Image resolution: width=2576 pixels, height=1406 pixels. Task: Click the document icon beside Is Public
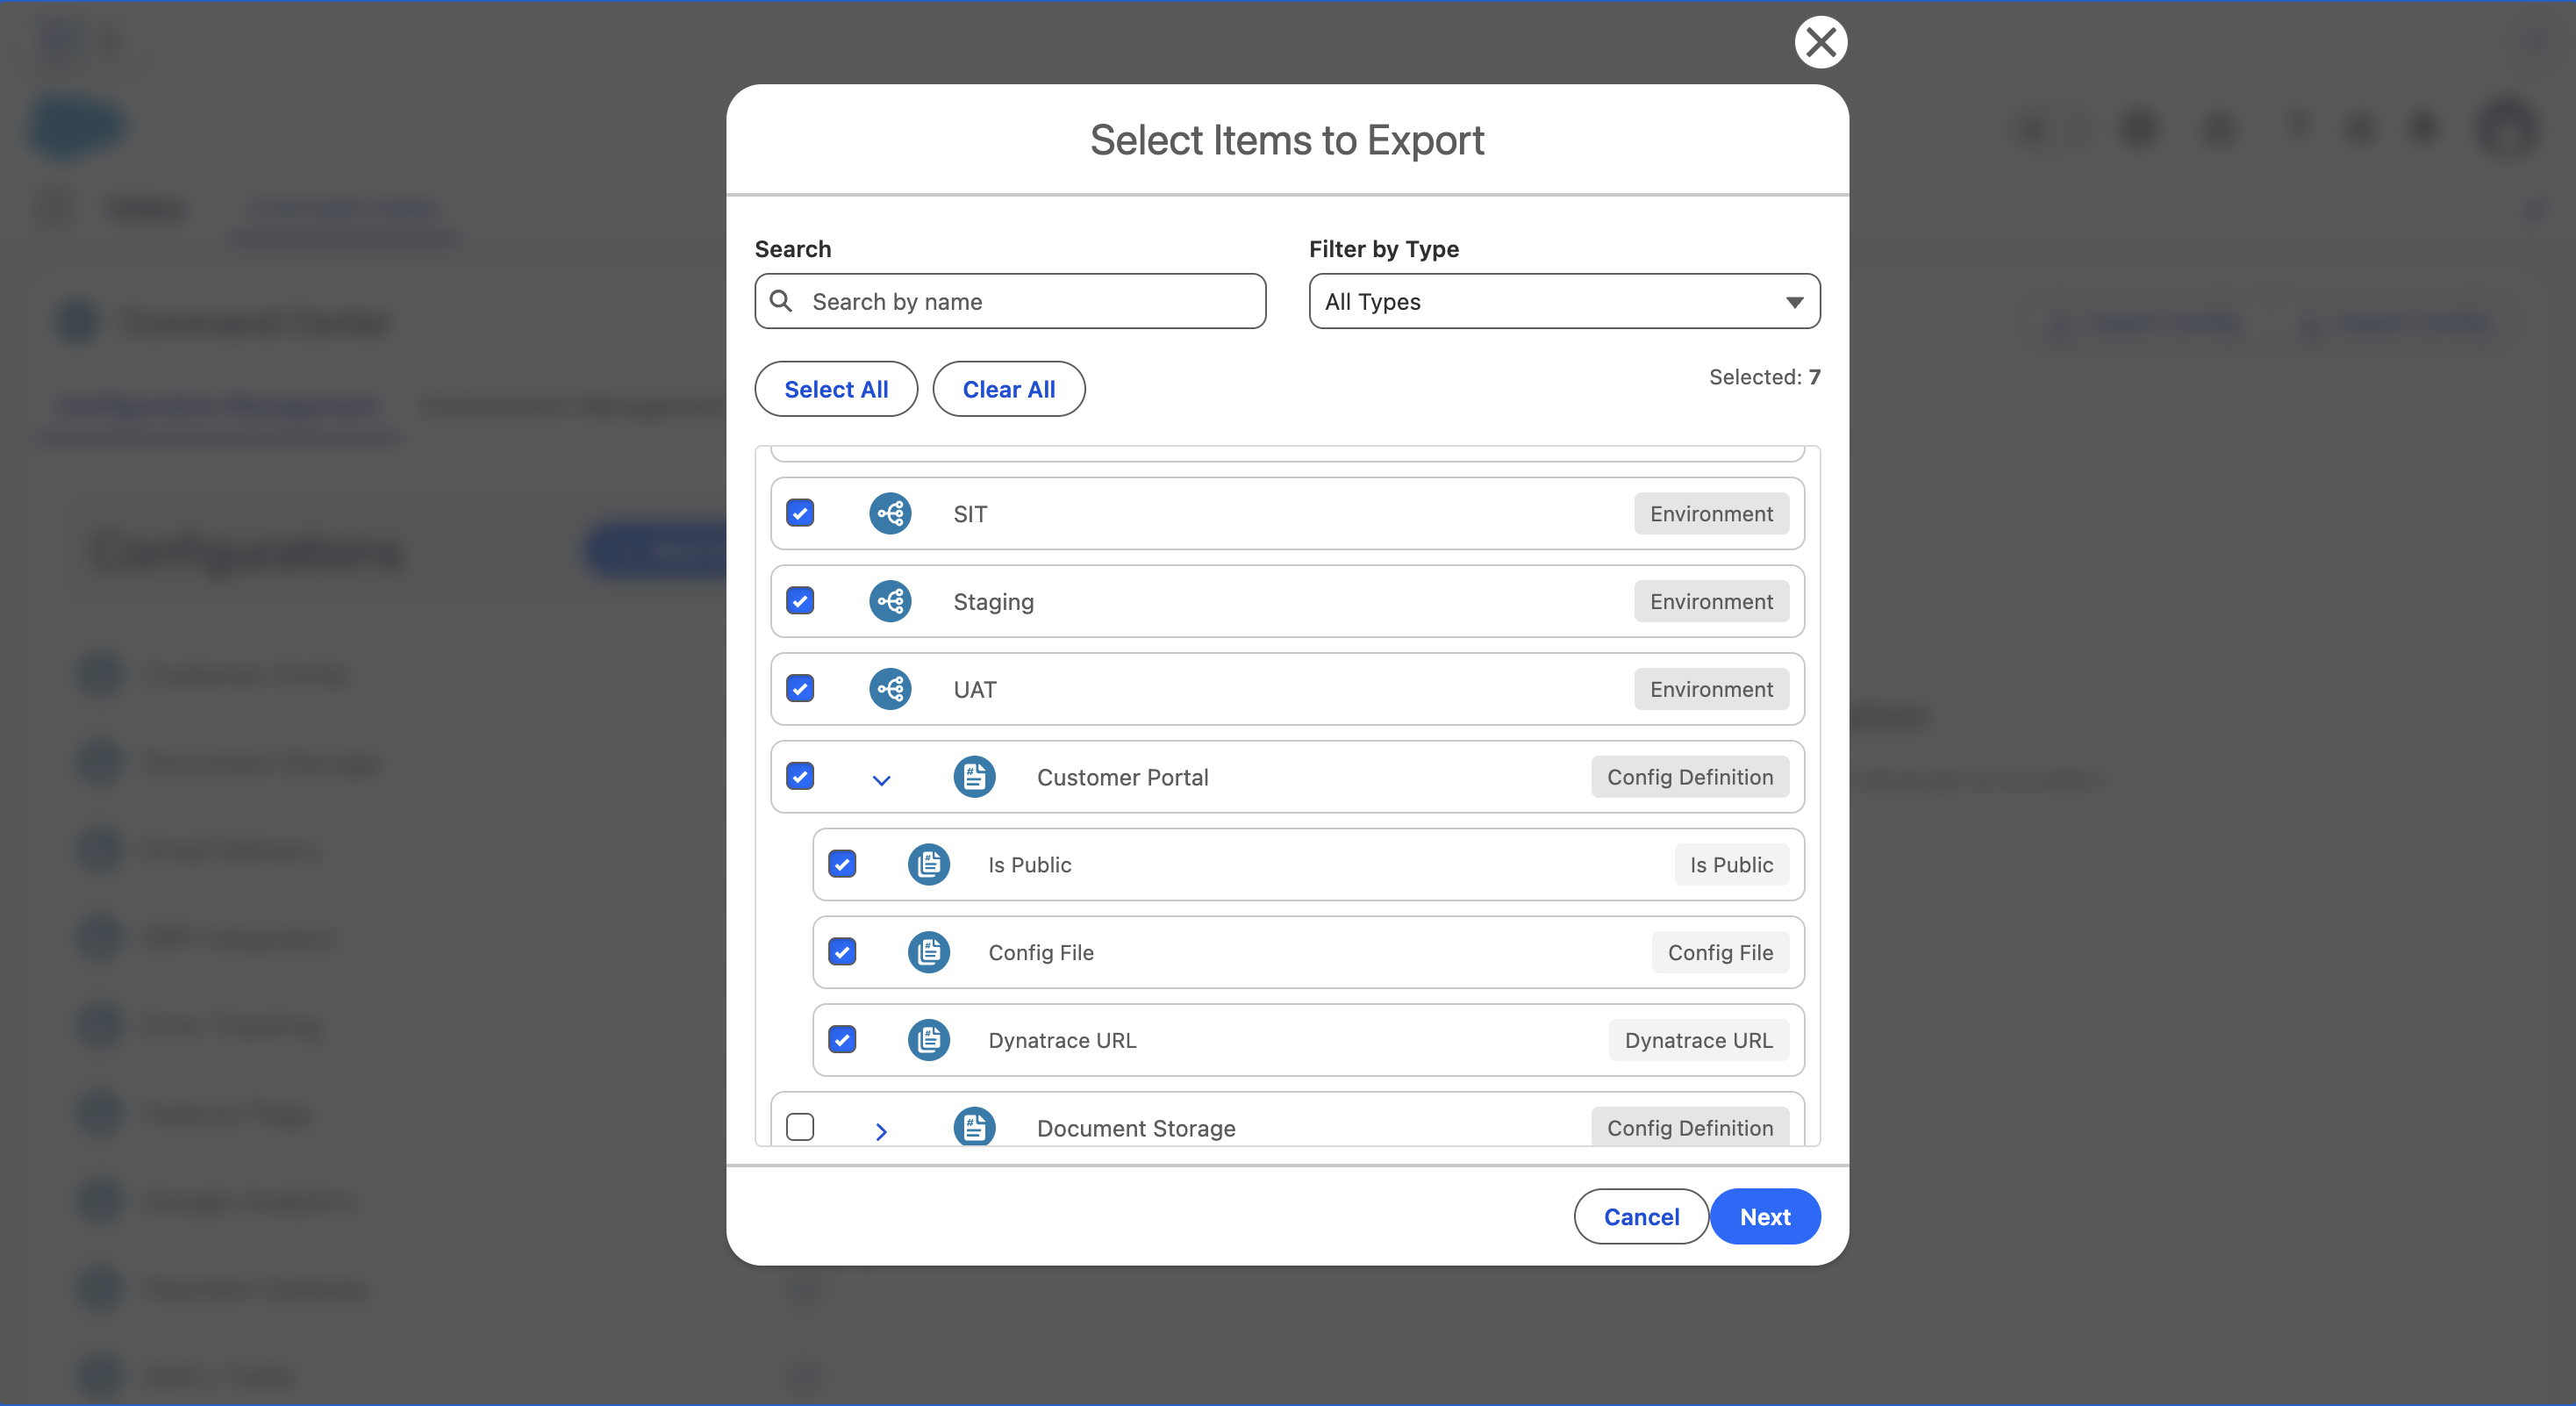[929, 864]
